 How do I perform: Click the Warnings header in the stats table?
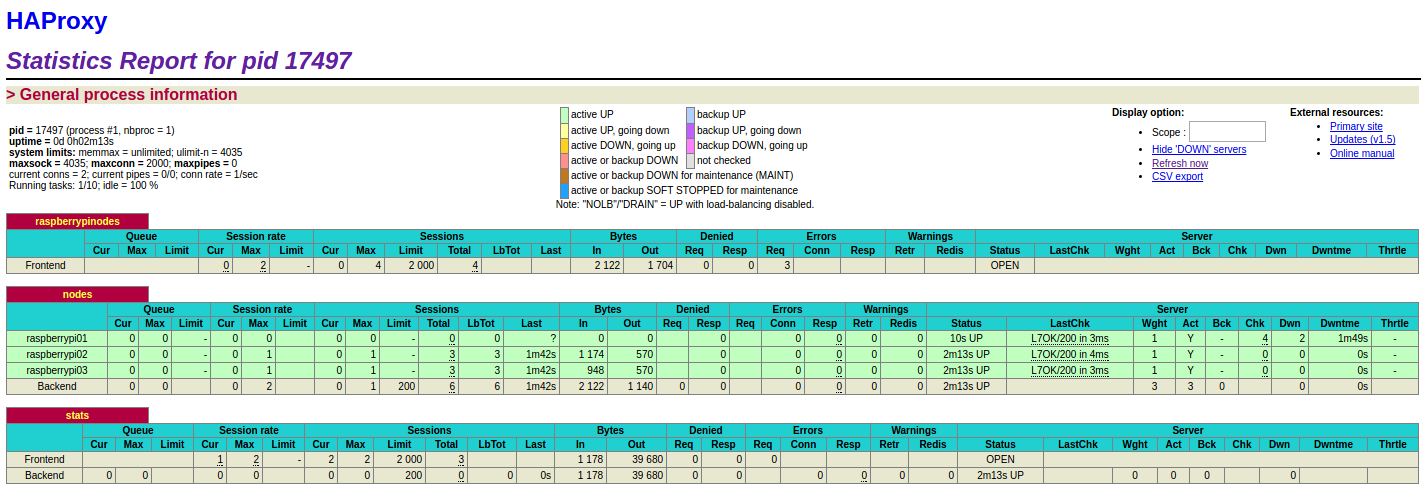[913, 430]
